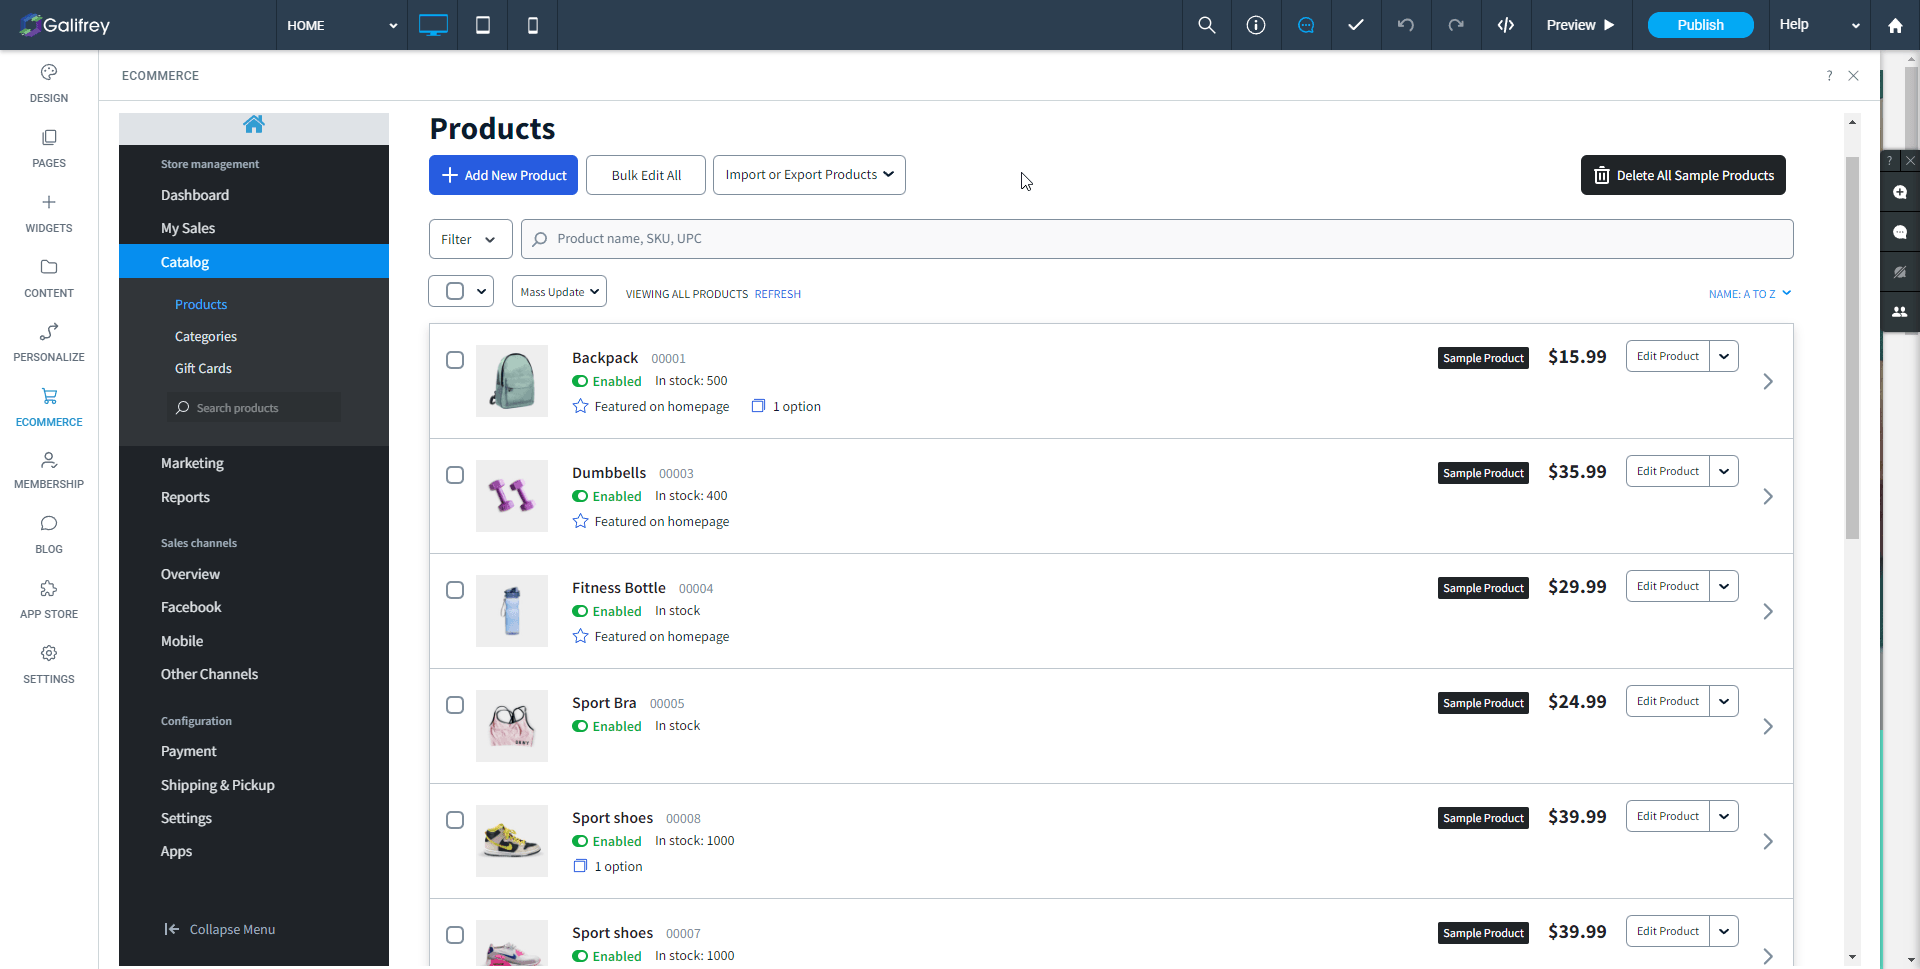The image size is (1920, 969).
Task: Select the Sport shoes 00007 checkbox
Action: pyautogui.click(x=455, y=935)
